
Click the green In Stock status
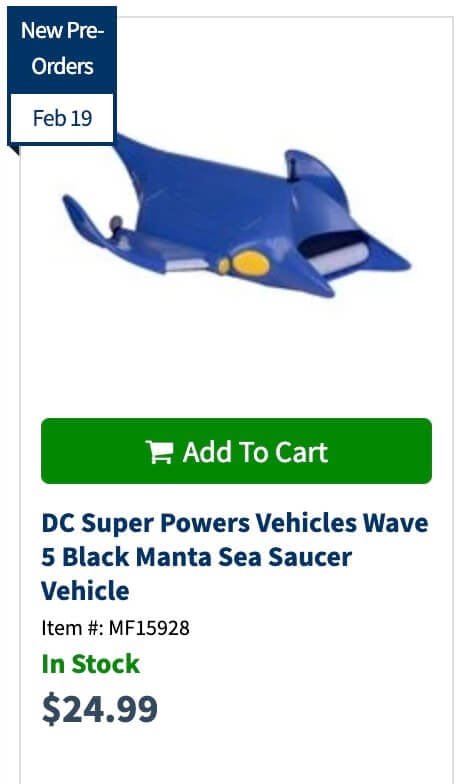click(90, 664)
